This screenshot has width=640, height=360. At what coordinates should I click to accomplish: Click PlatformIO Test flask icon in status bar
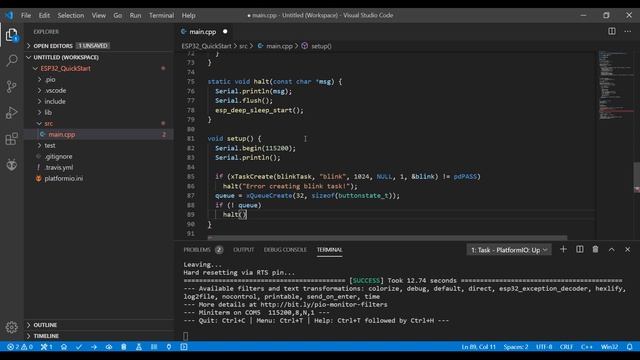coord(139,347)
